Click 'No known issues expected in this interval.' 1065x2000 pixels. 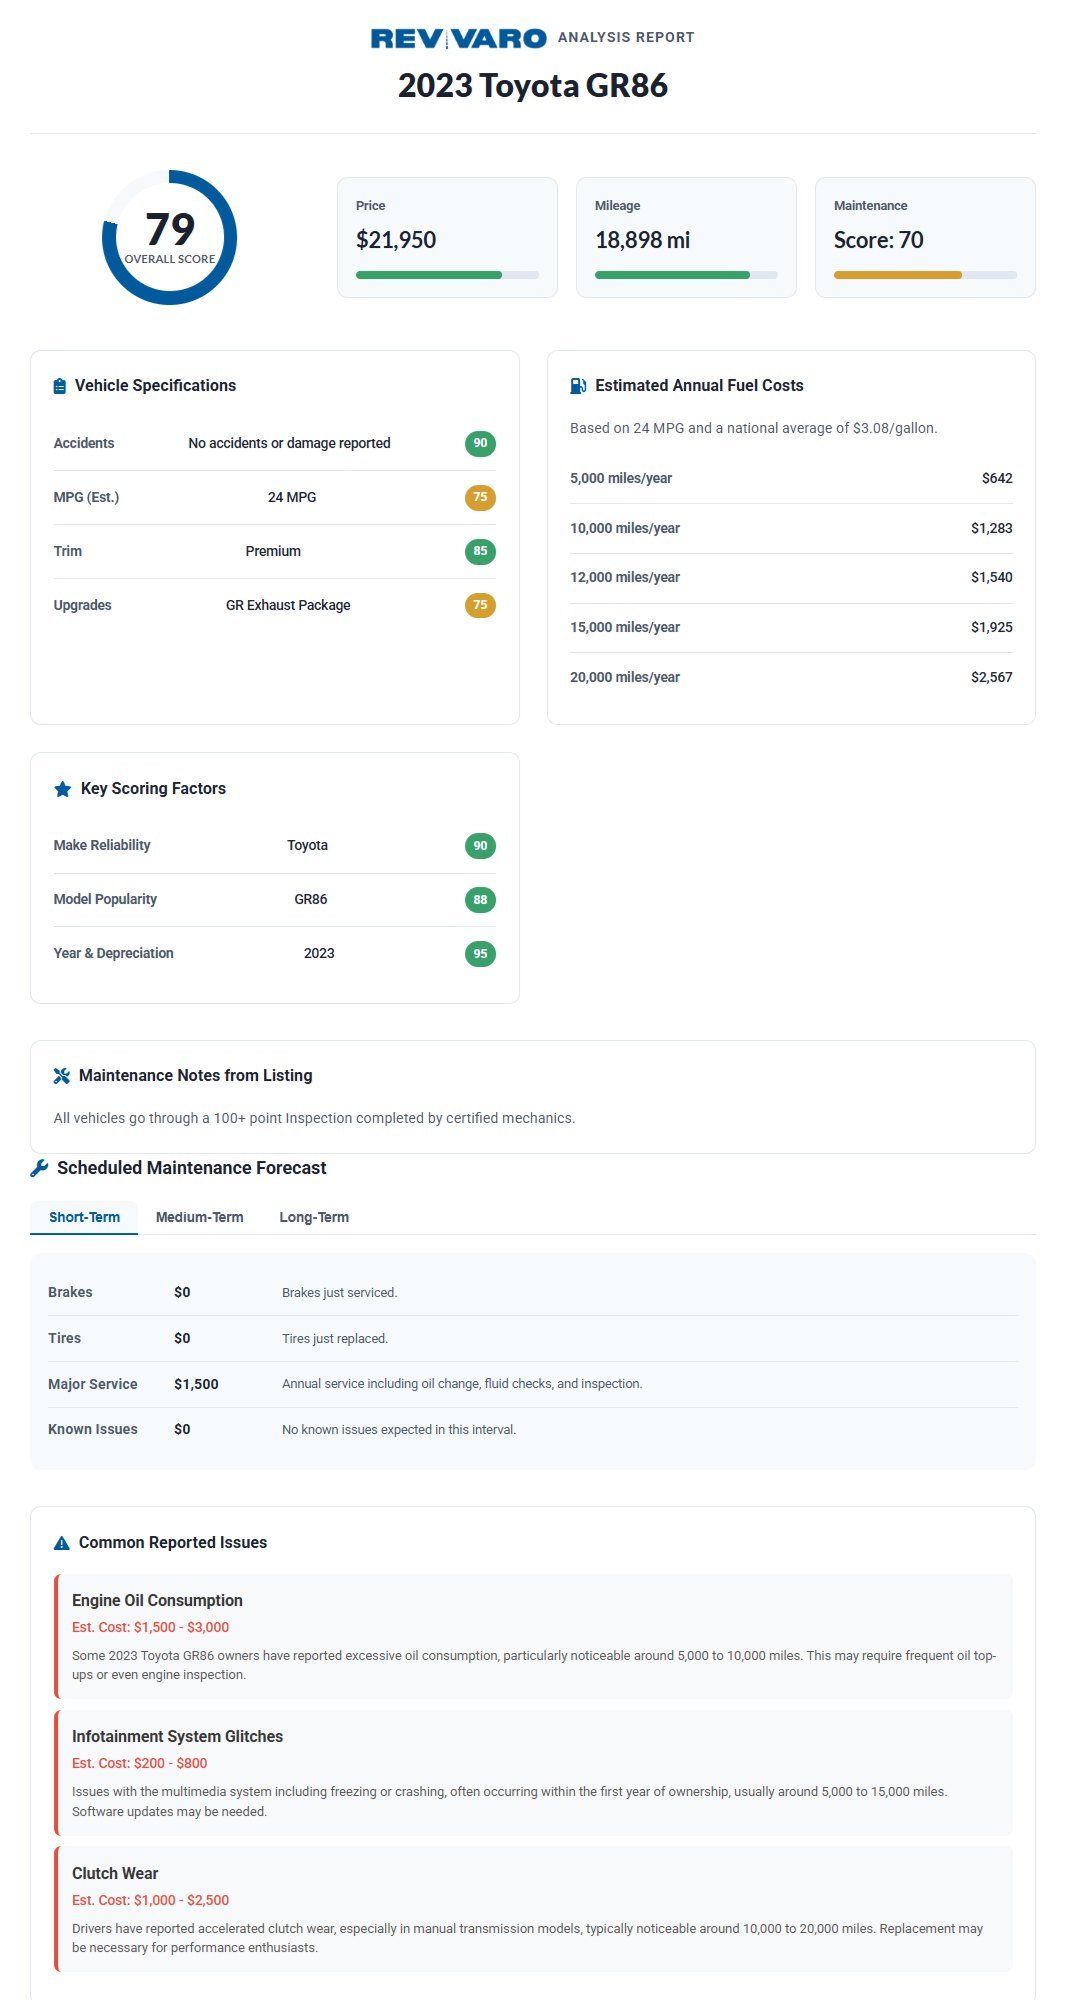tap(399, 1430)
